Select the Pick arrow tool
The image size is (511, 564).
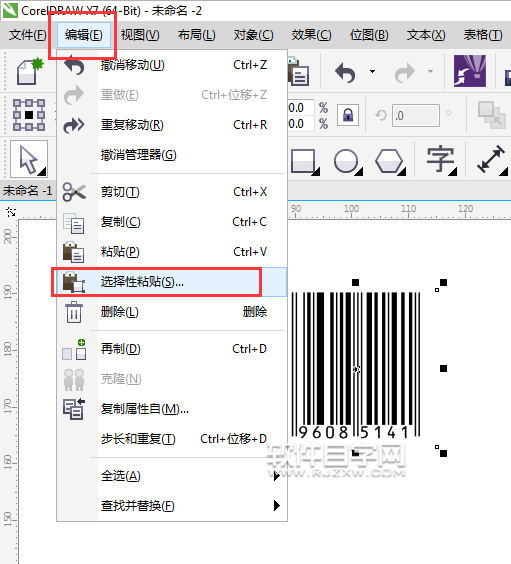29,159
